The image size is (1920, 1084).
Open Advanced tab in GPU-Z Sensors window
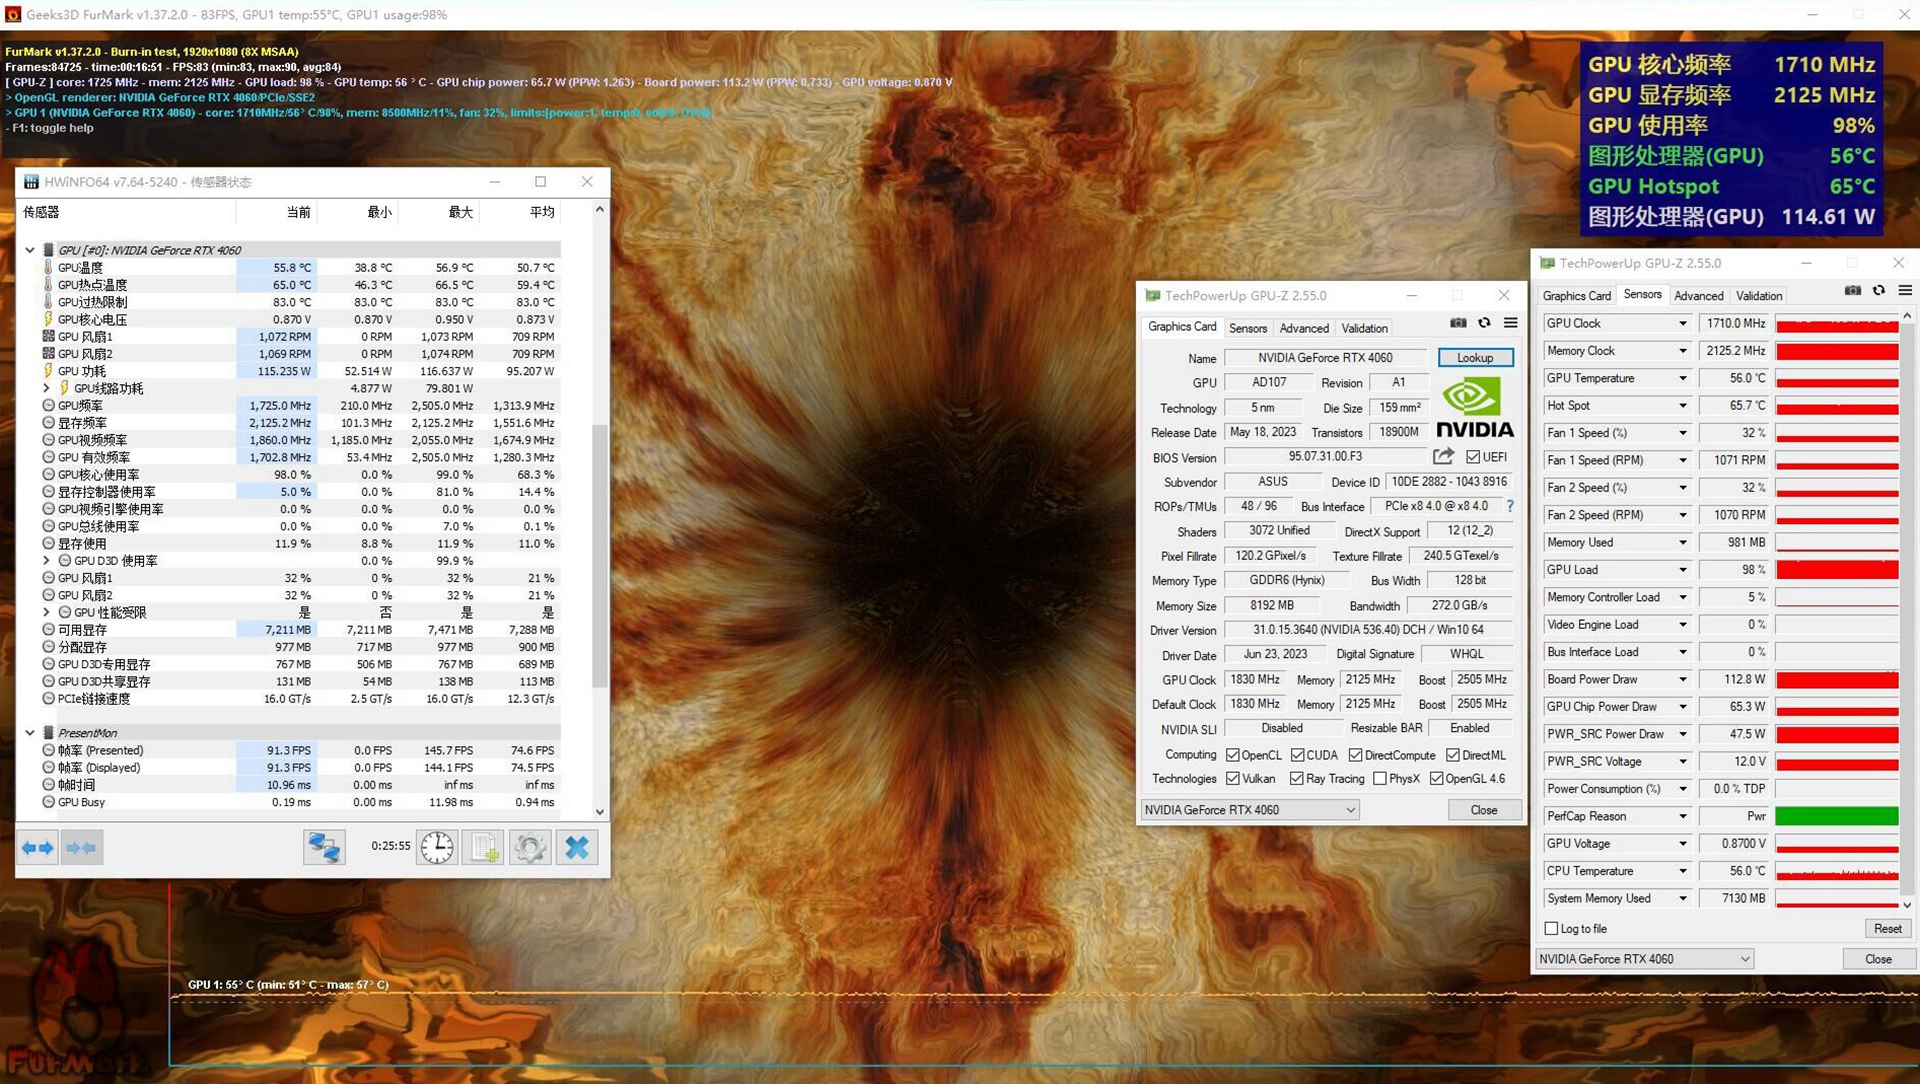pos(1698,296)
